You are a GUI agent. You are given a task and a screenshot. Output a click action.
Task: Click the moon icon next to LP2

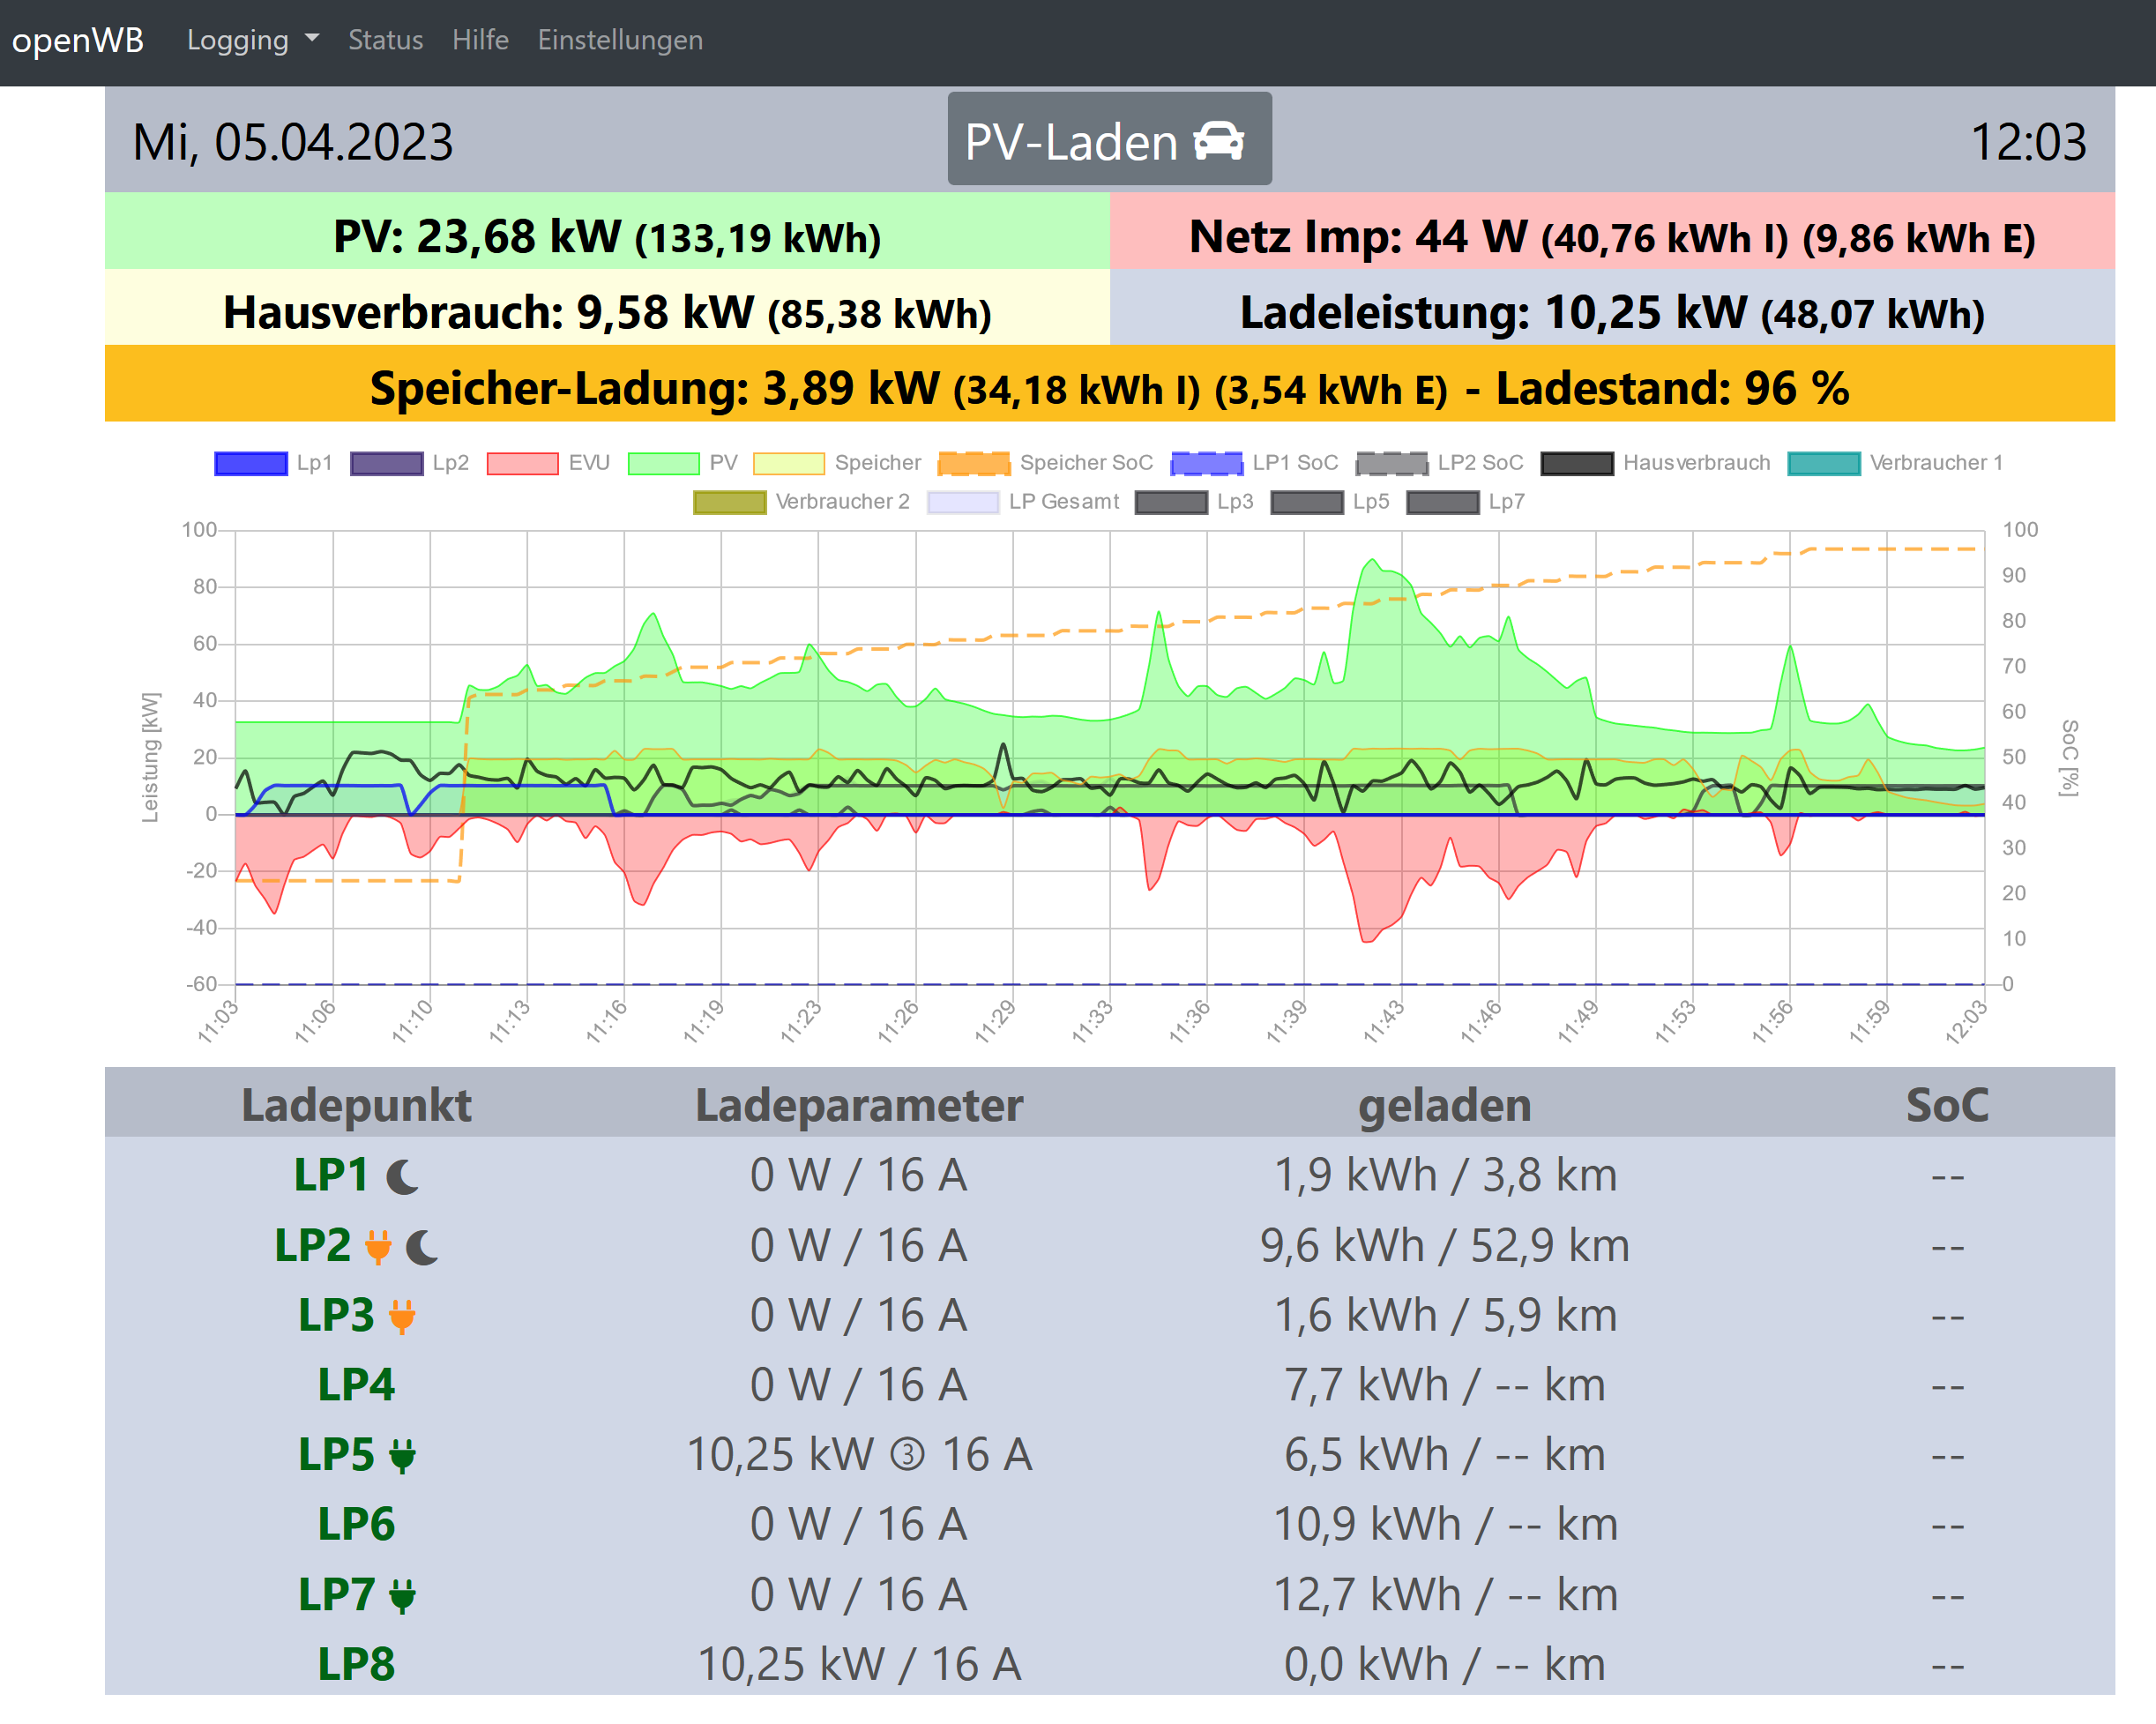point(422,1247)
